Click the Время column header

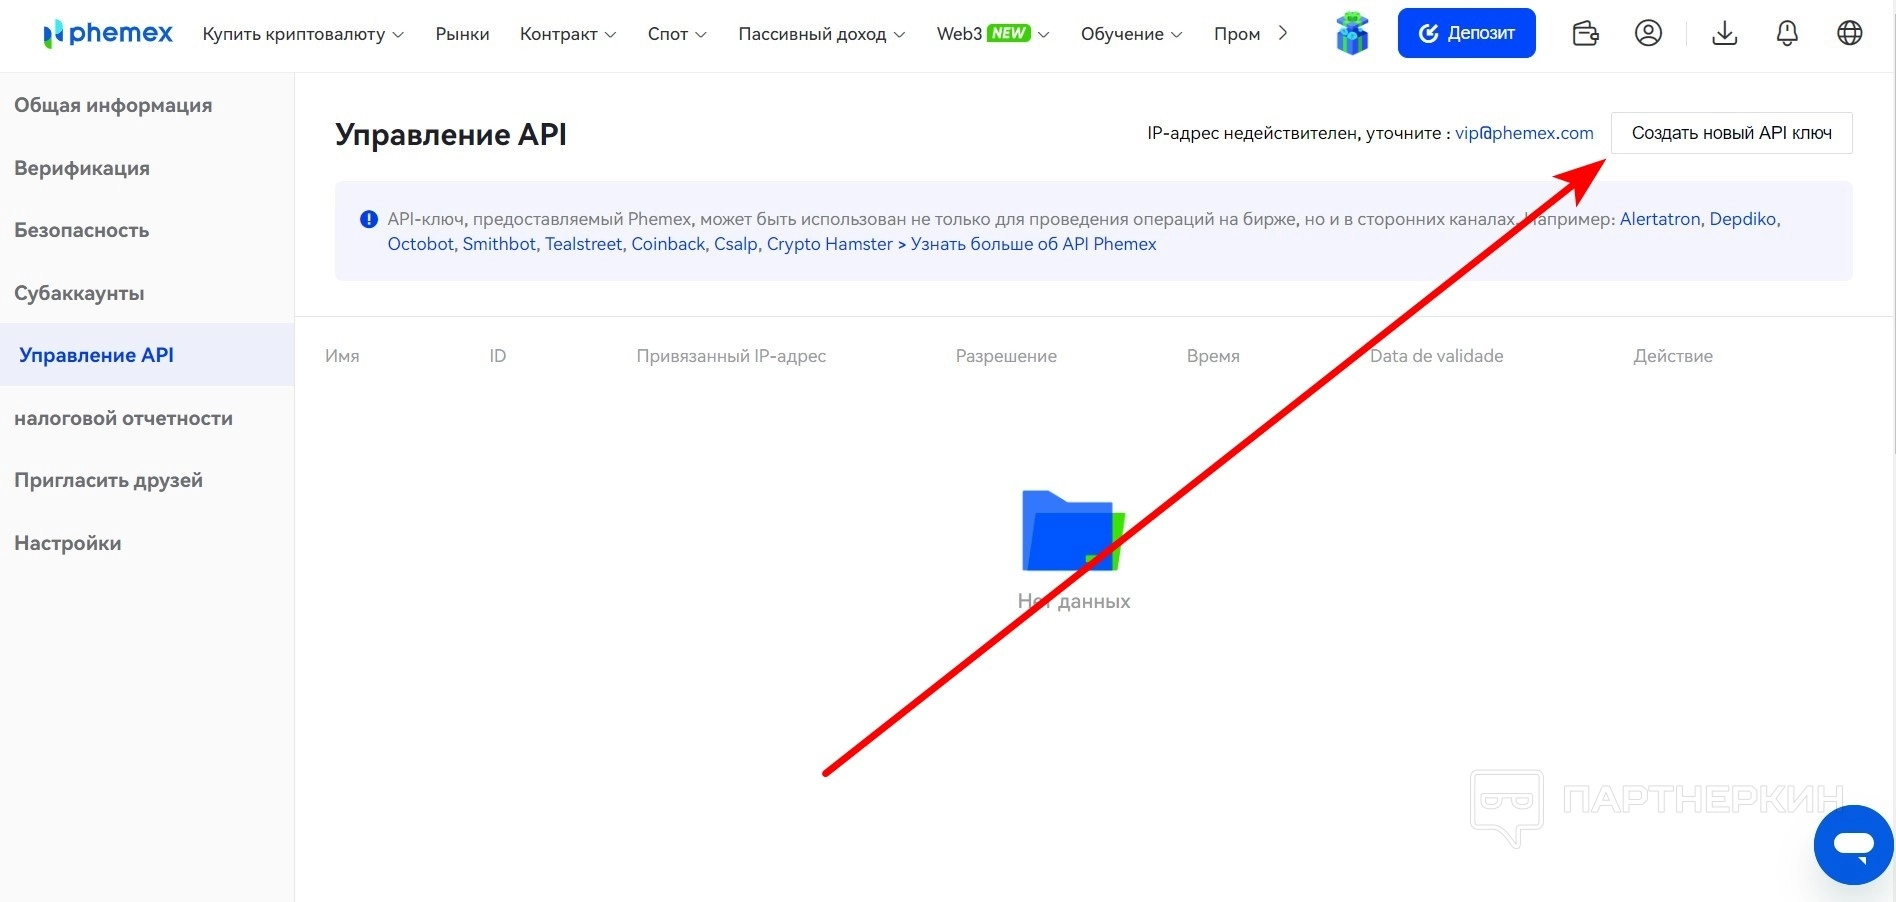pyautogui.click(x=1213, y=356)
